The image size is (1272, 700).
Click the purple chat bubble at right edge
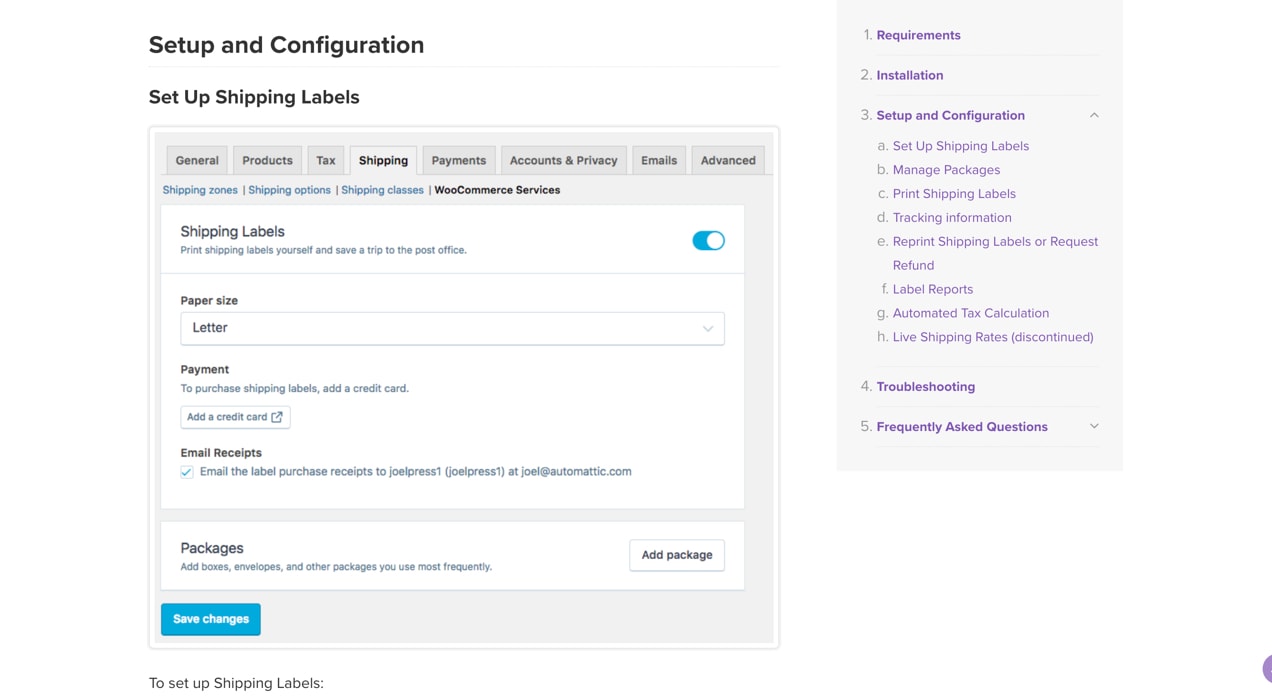(x=1267, y=668)
